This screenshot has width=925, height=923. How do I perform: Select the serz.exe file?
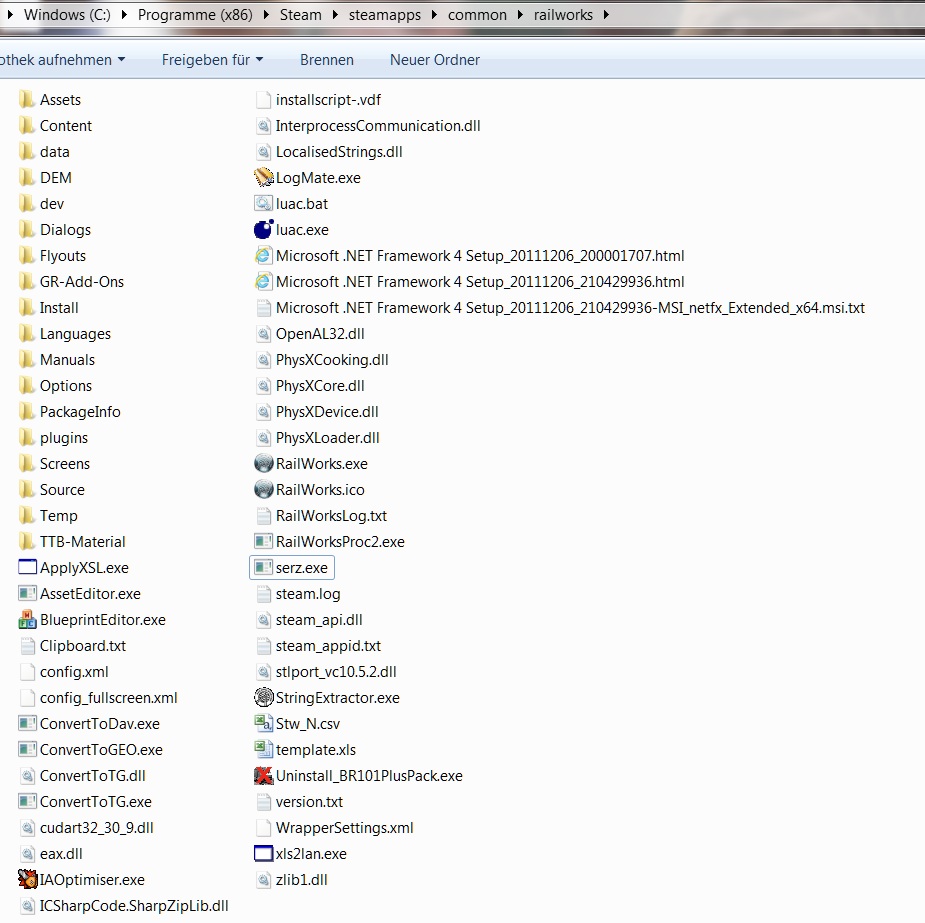pos(301,568)
